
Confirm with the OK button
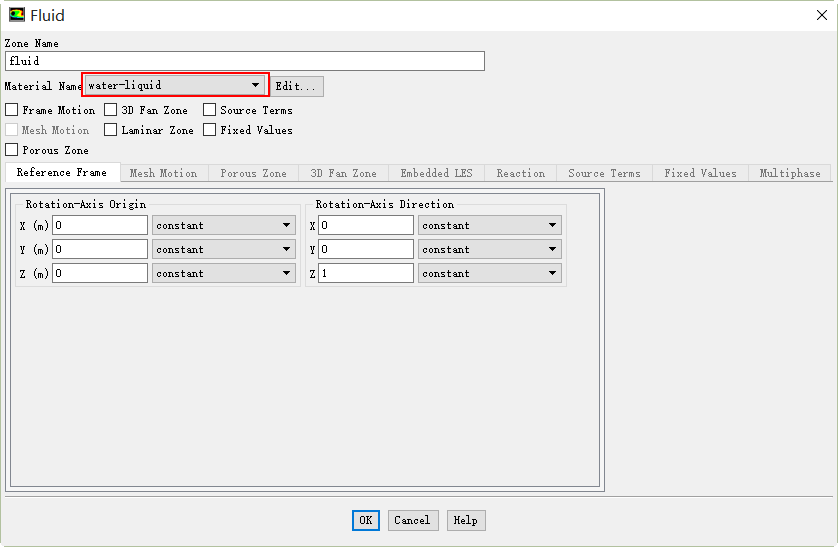366,520
